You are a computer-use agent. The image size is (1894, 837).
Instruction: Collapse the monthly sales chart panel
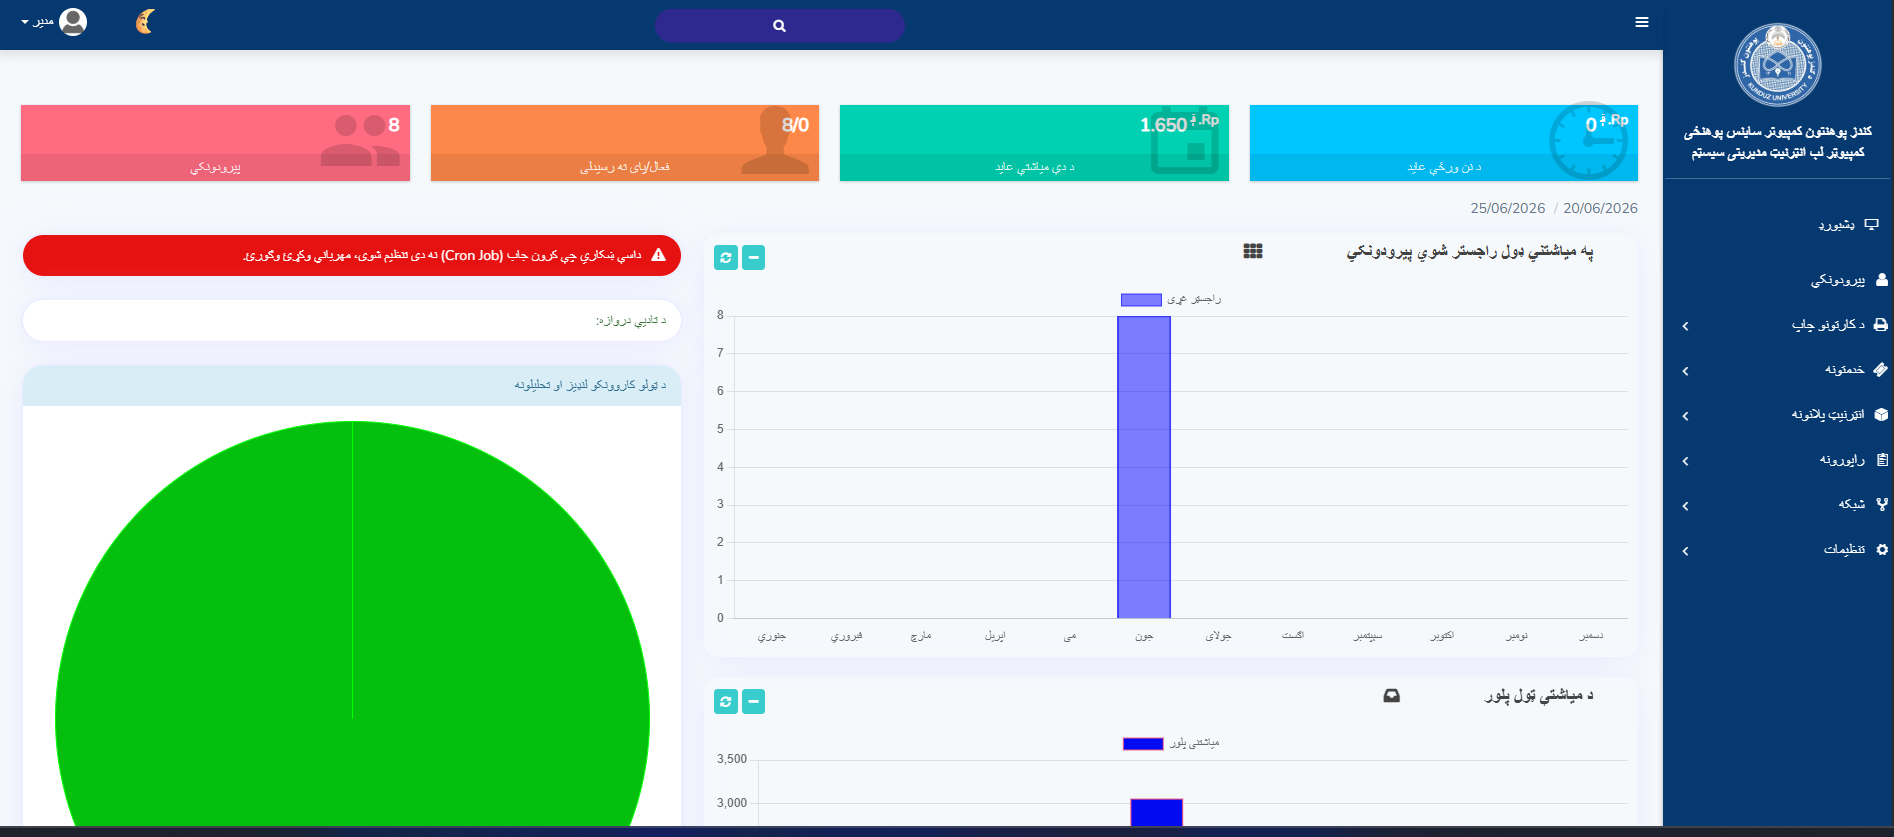(754, 702)
